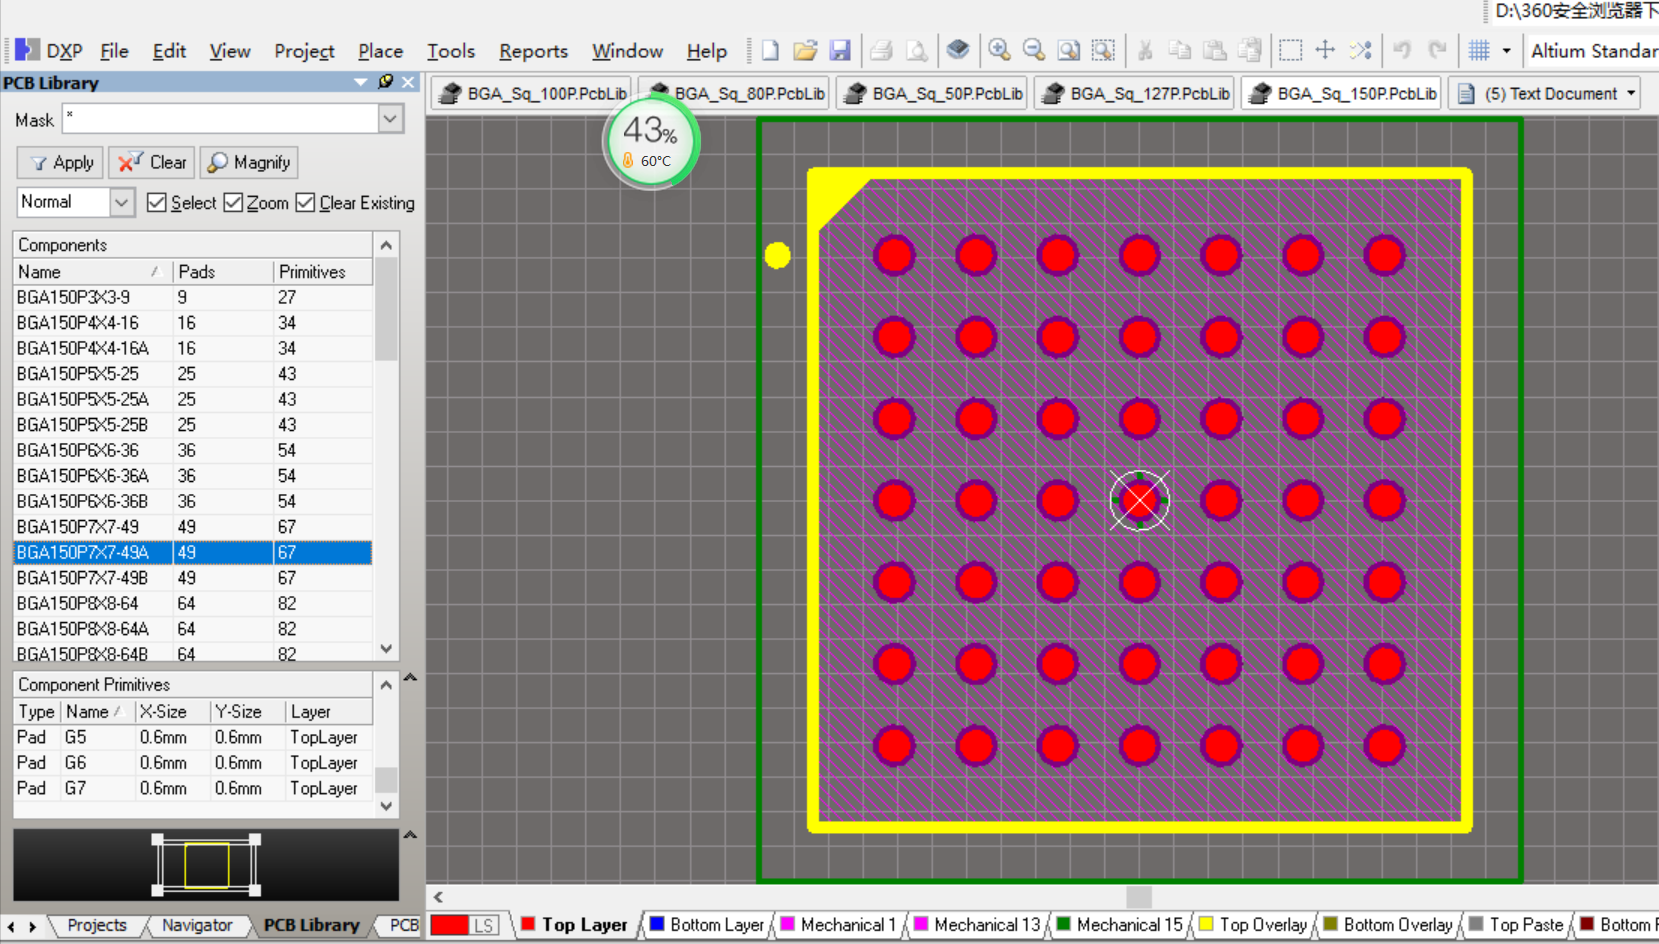Open the LS layer set button
Image resolution: width=1659 pixels, height=944 pixels.
[x=484, y=925]
